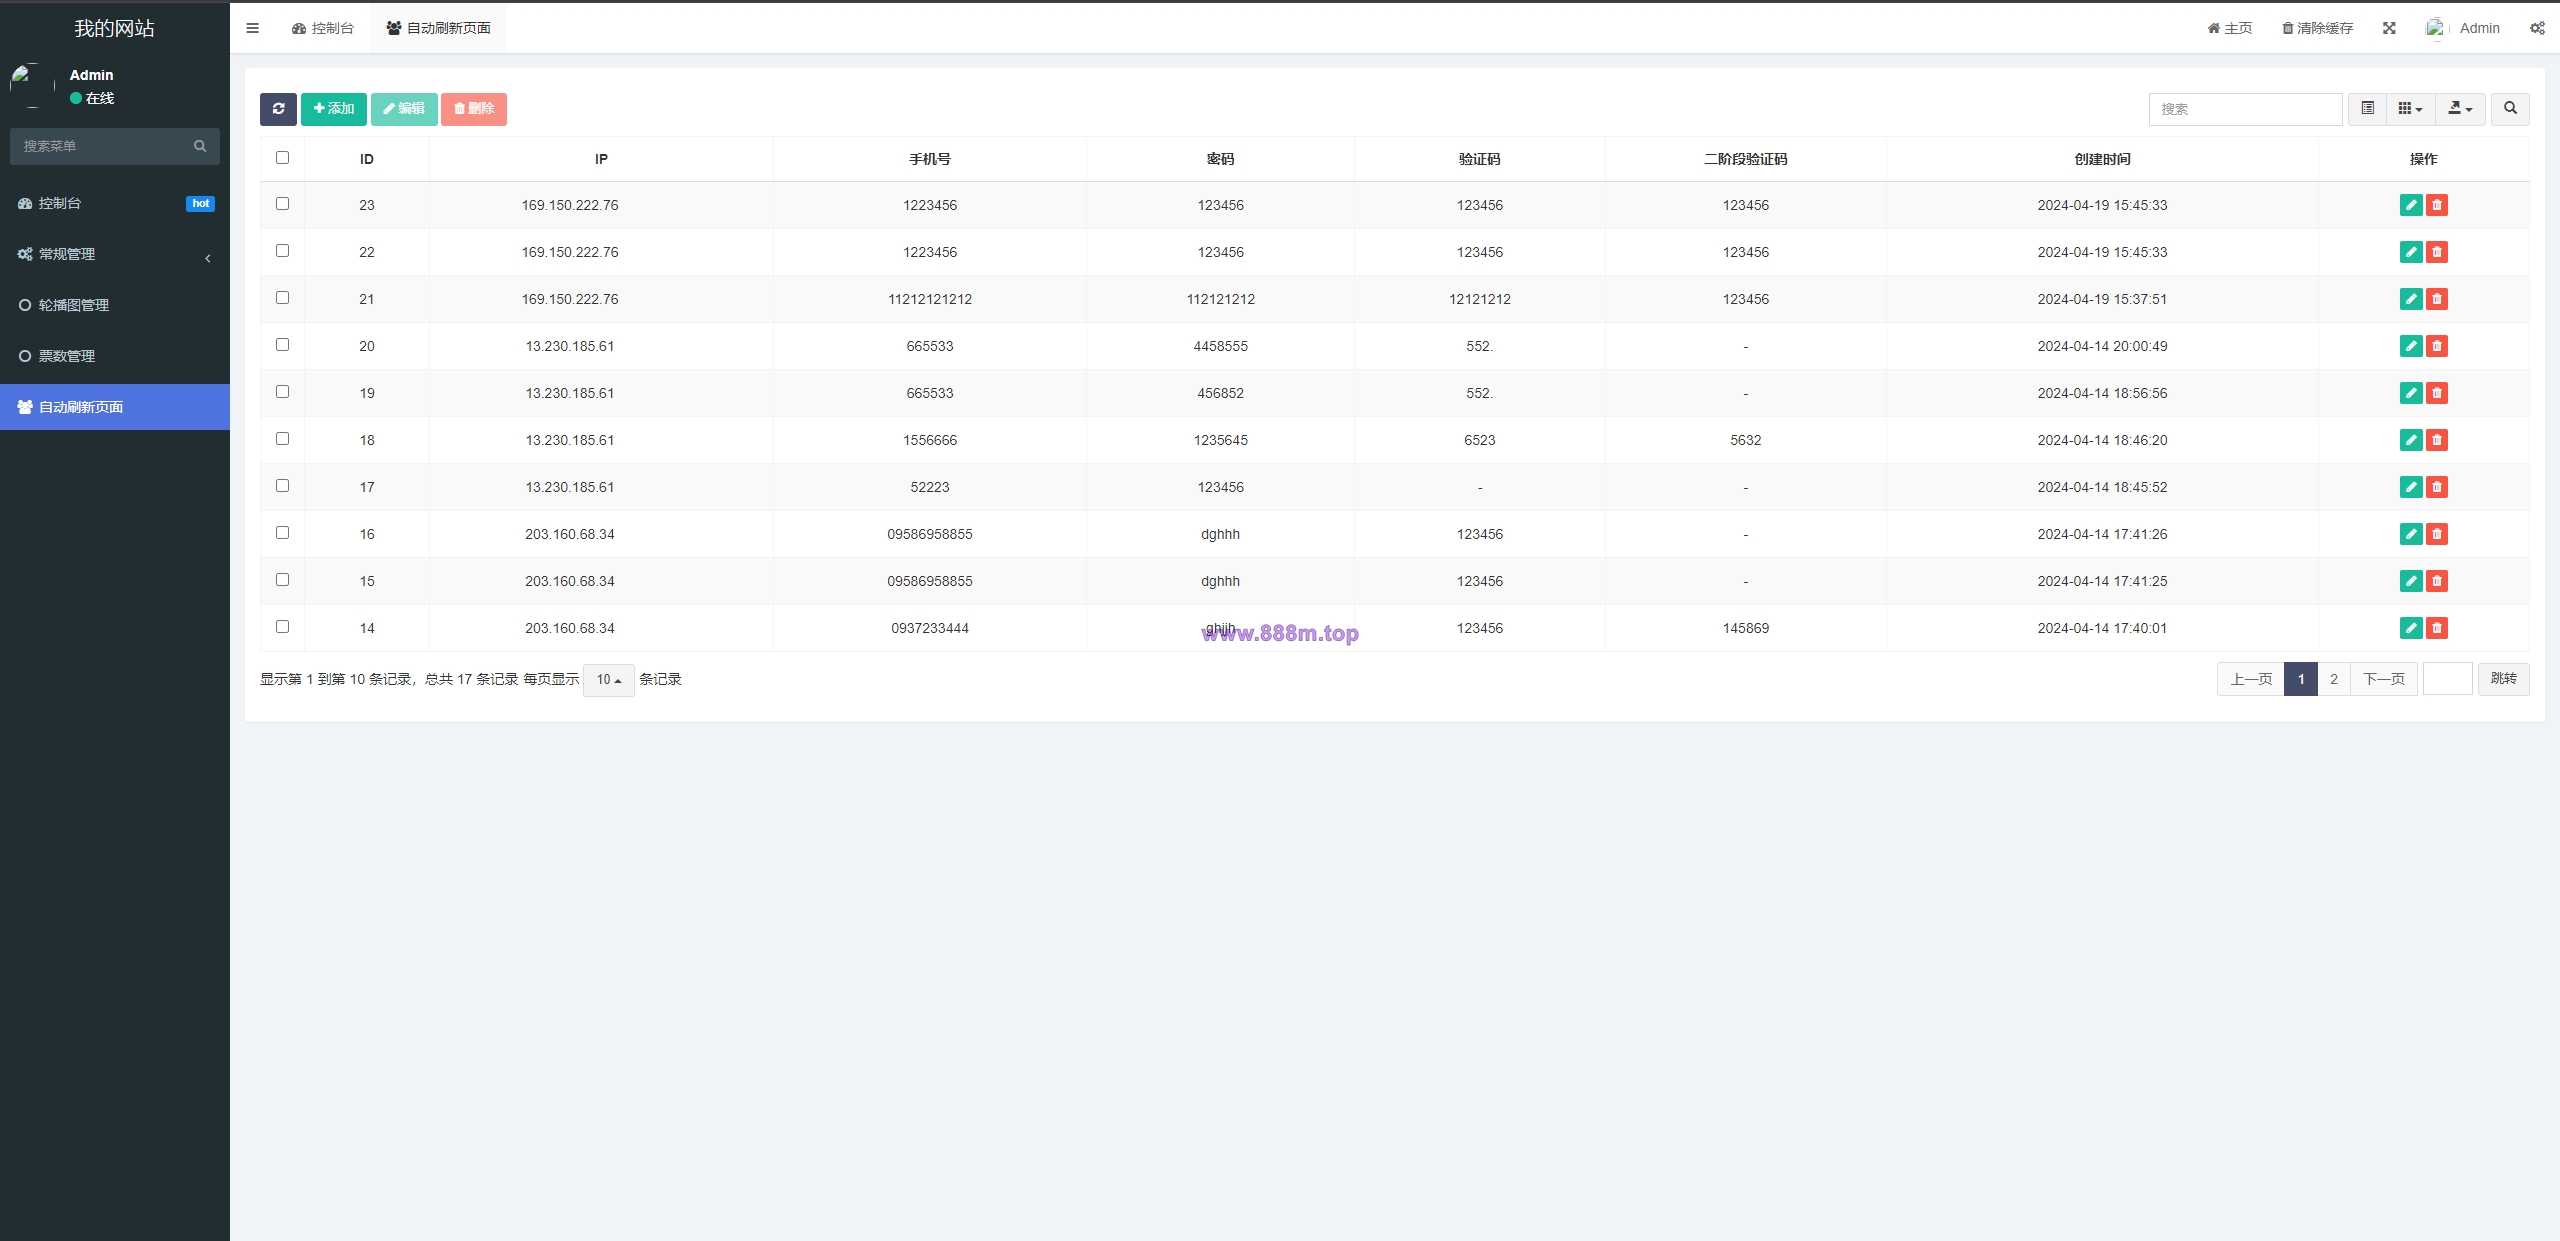
Task: Delete row with ID 14
Action: (x=2437, y=628)
